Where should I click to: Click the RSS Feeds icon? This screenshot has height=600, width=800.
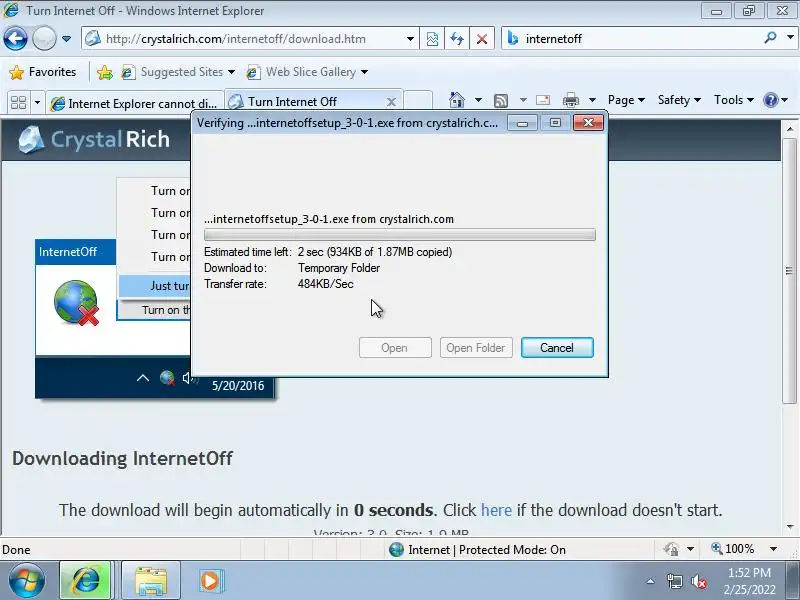point(501,101)
